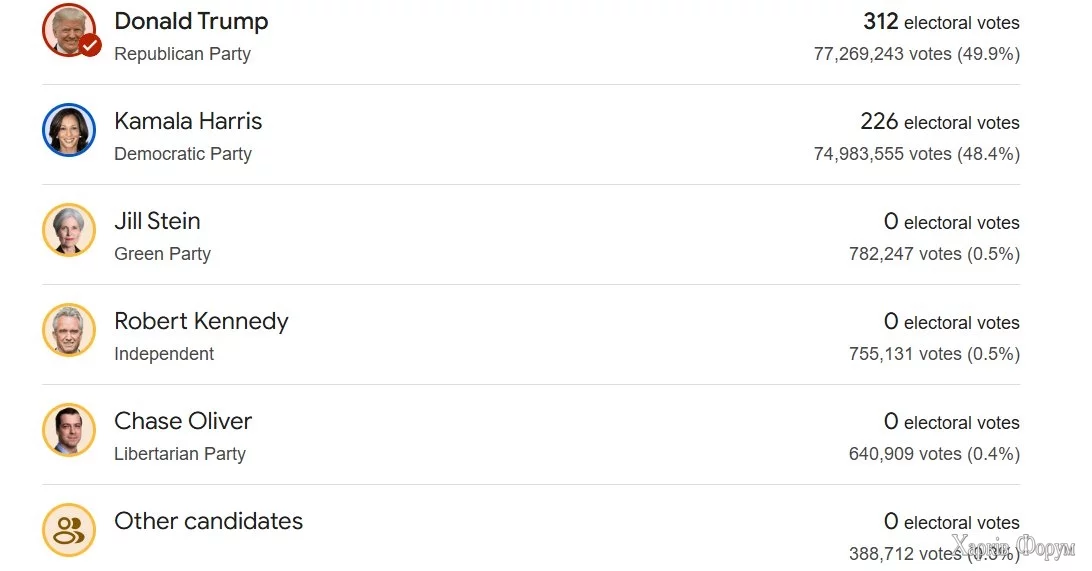
Task: Open the Donald Trump candidate name
Action: (x=191, y=21)
